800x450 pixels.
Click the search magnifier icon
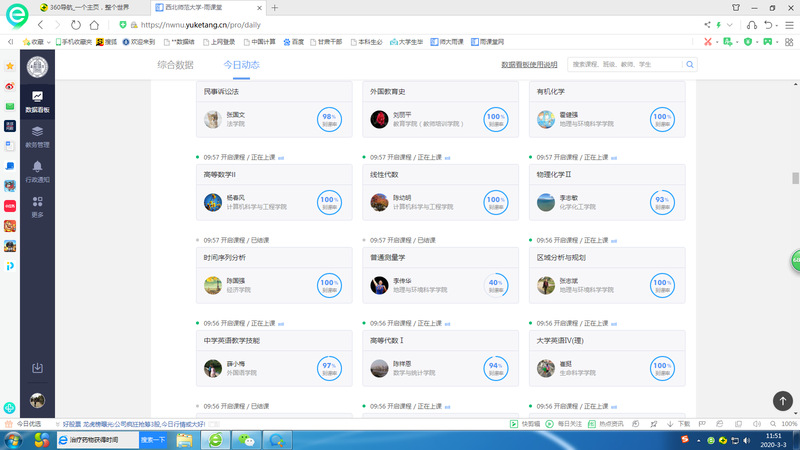pyautogui.click(x=690, y=65)
